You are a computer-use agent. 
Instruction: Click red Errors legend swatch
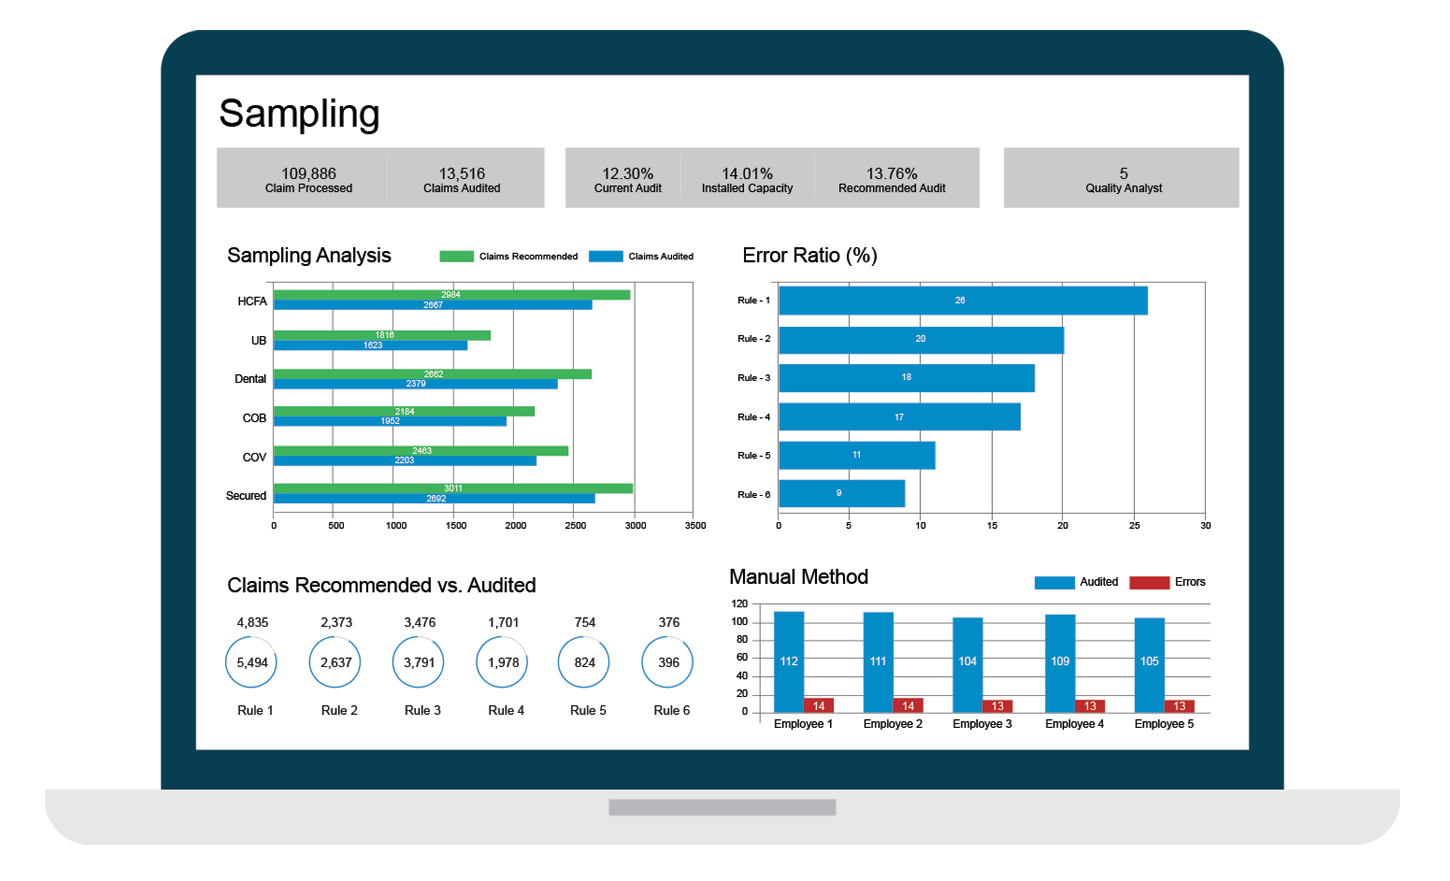pos(1149,582)
